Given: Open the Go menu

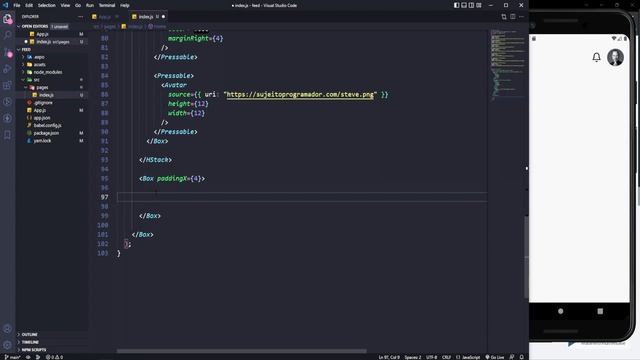Looking at the screenshot, I should (x=78, y=5).
